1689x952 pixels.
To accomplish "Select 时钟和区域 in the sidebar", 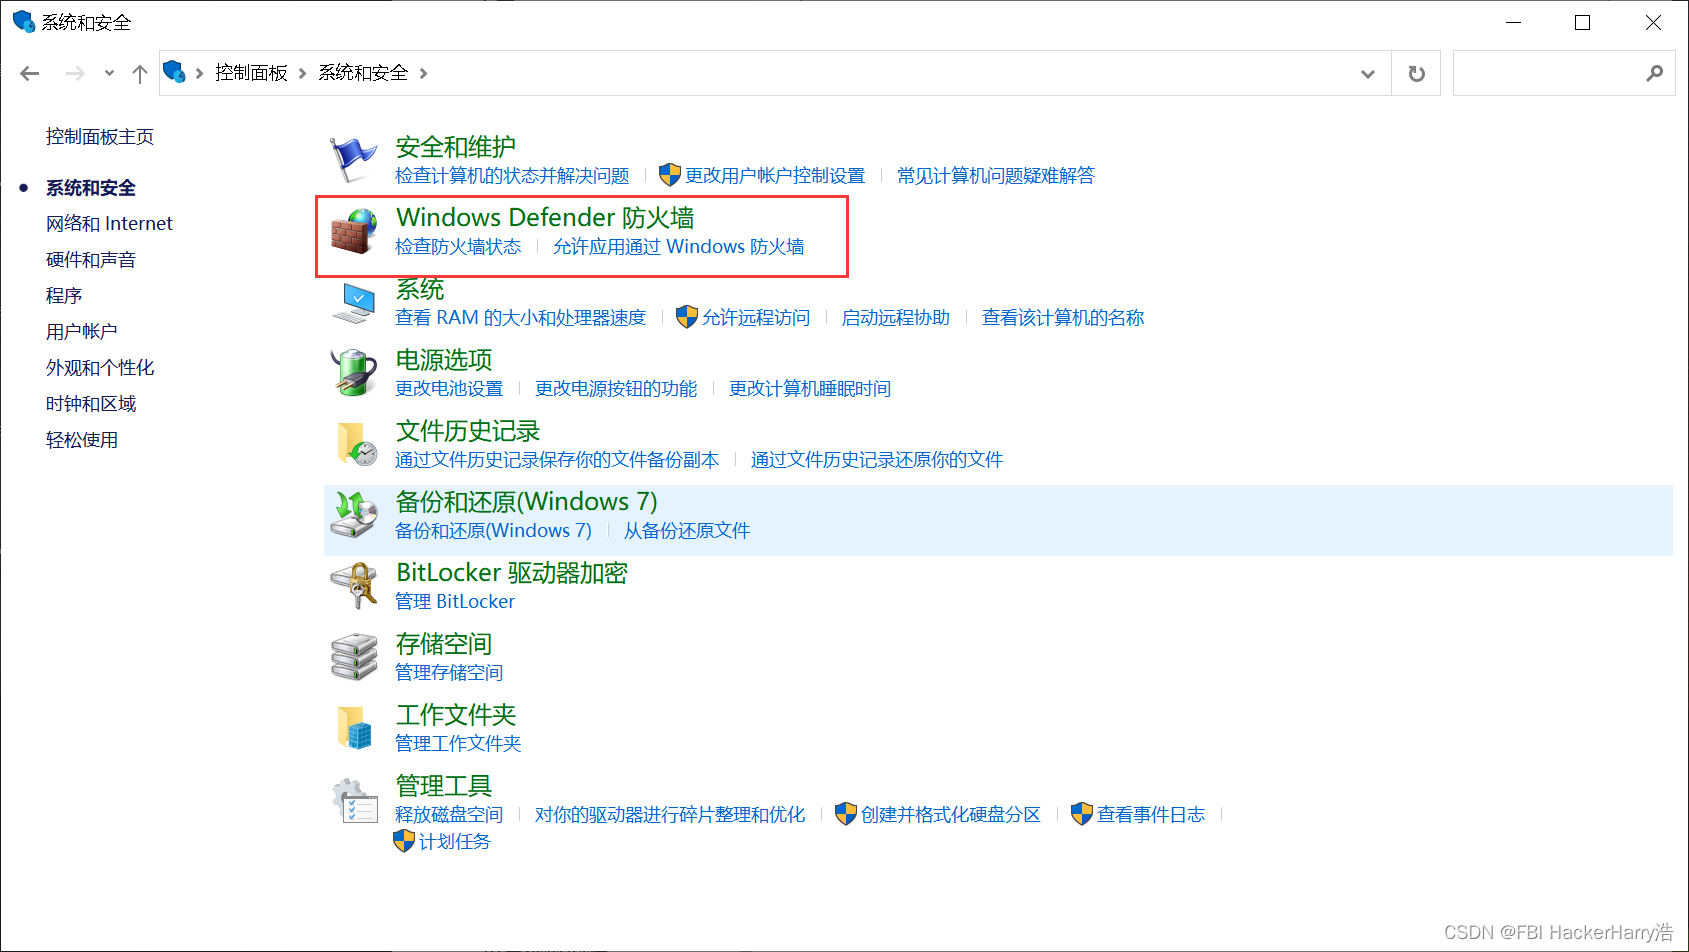I will coord(91,404).
